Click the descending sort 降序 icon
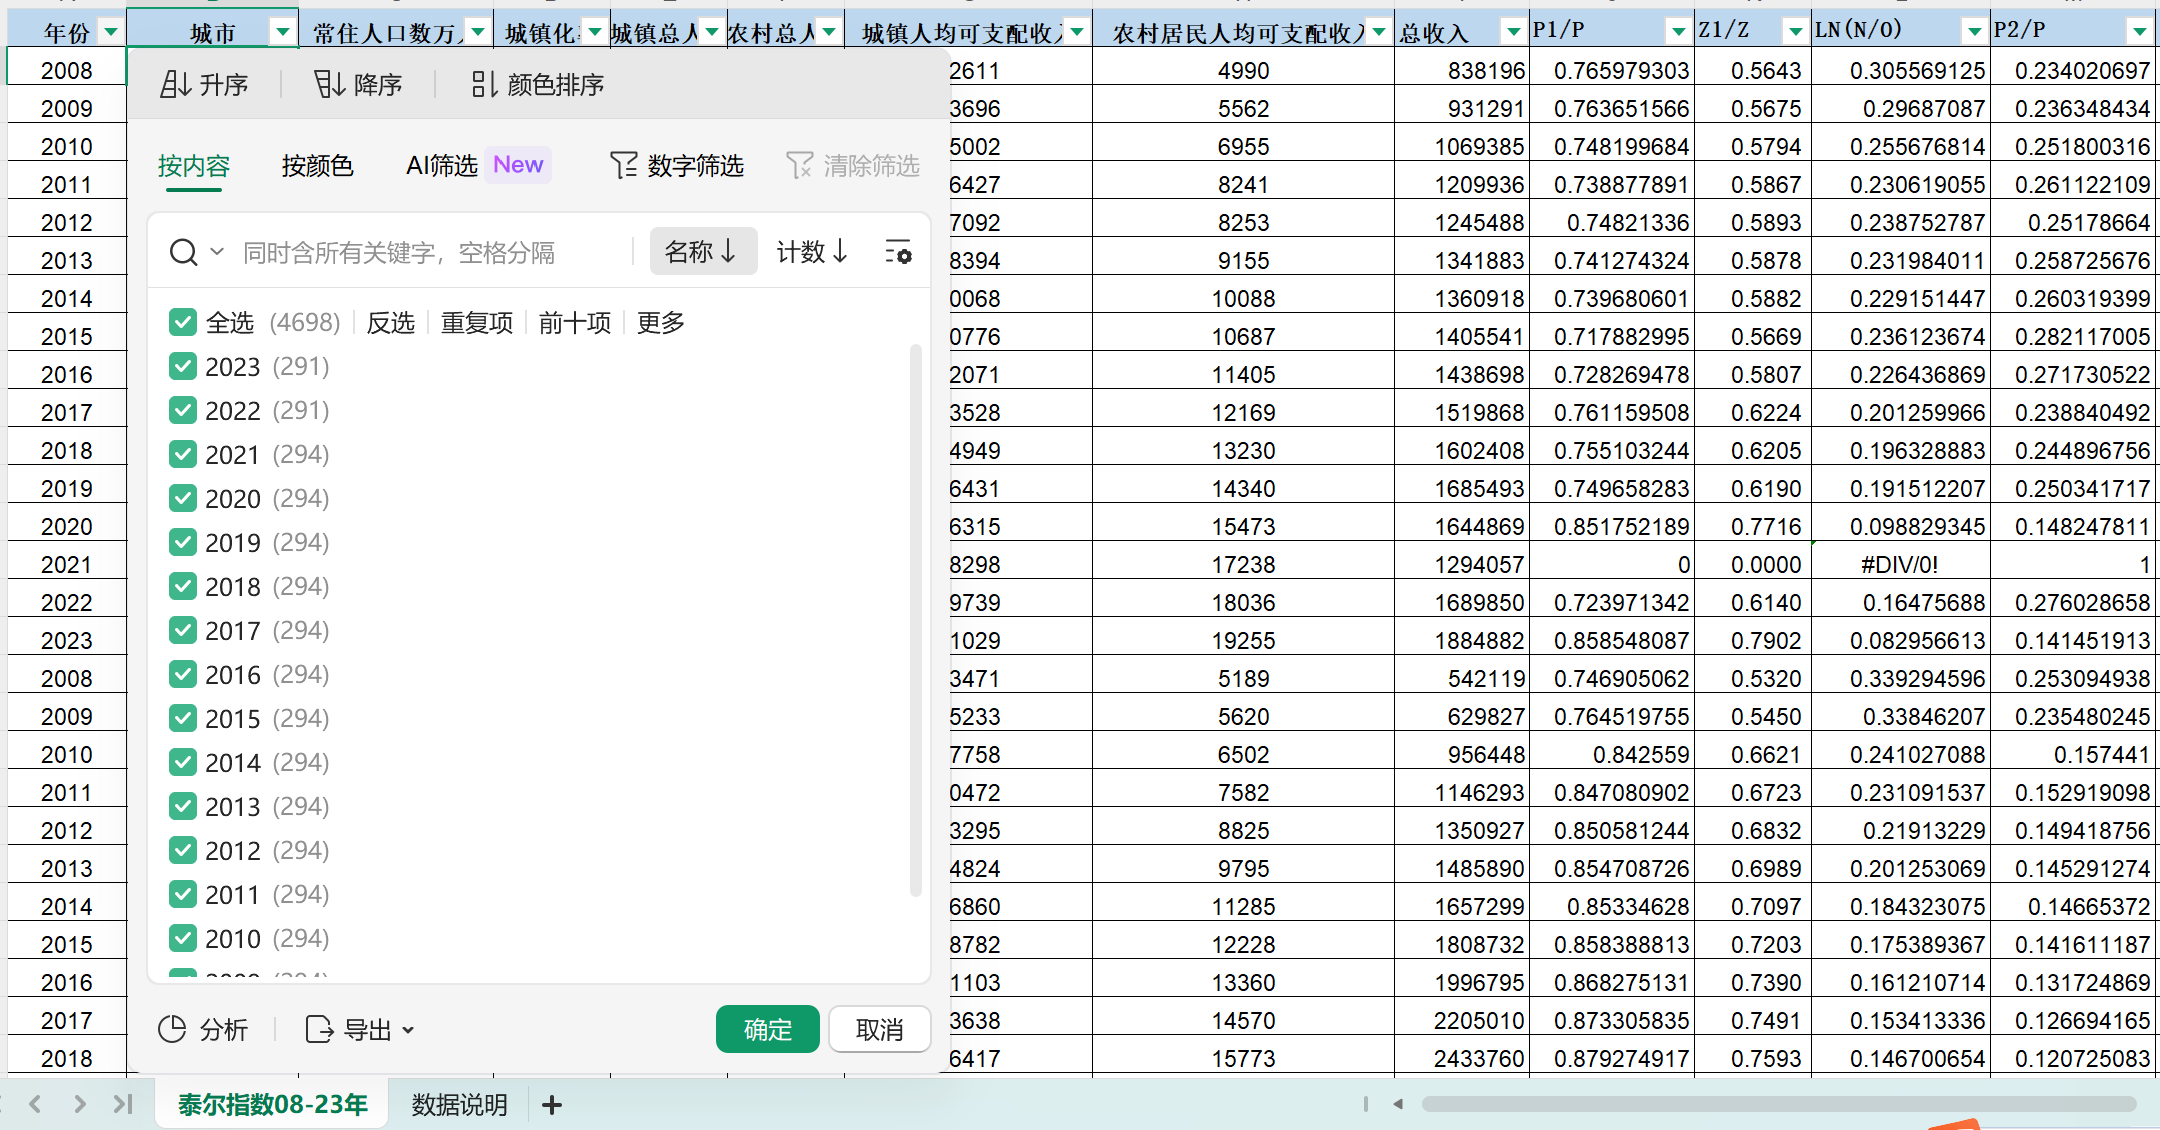The height and width of the screenshot is (1130, 2160). tap(329, 85)
